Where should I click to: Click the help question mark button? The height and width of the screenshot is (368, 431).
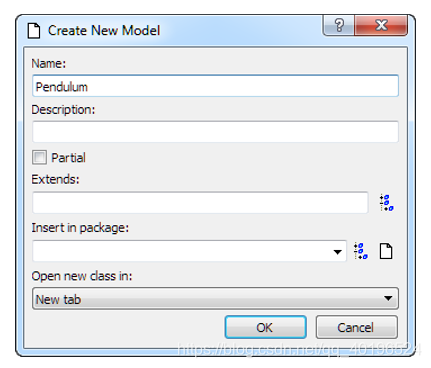point(339,25)
